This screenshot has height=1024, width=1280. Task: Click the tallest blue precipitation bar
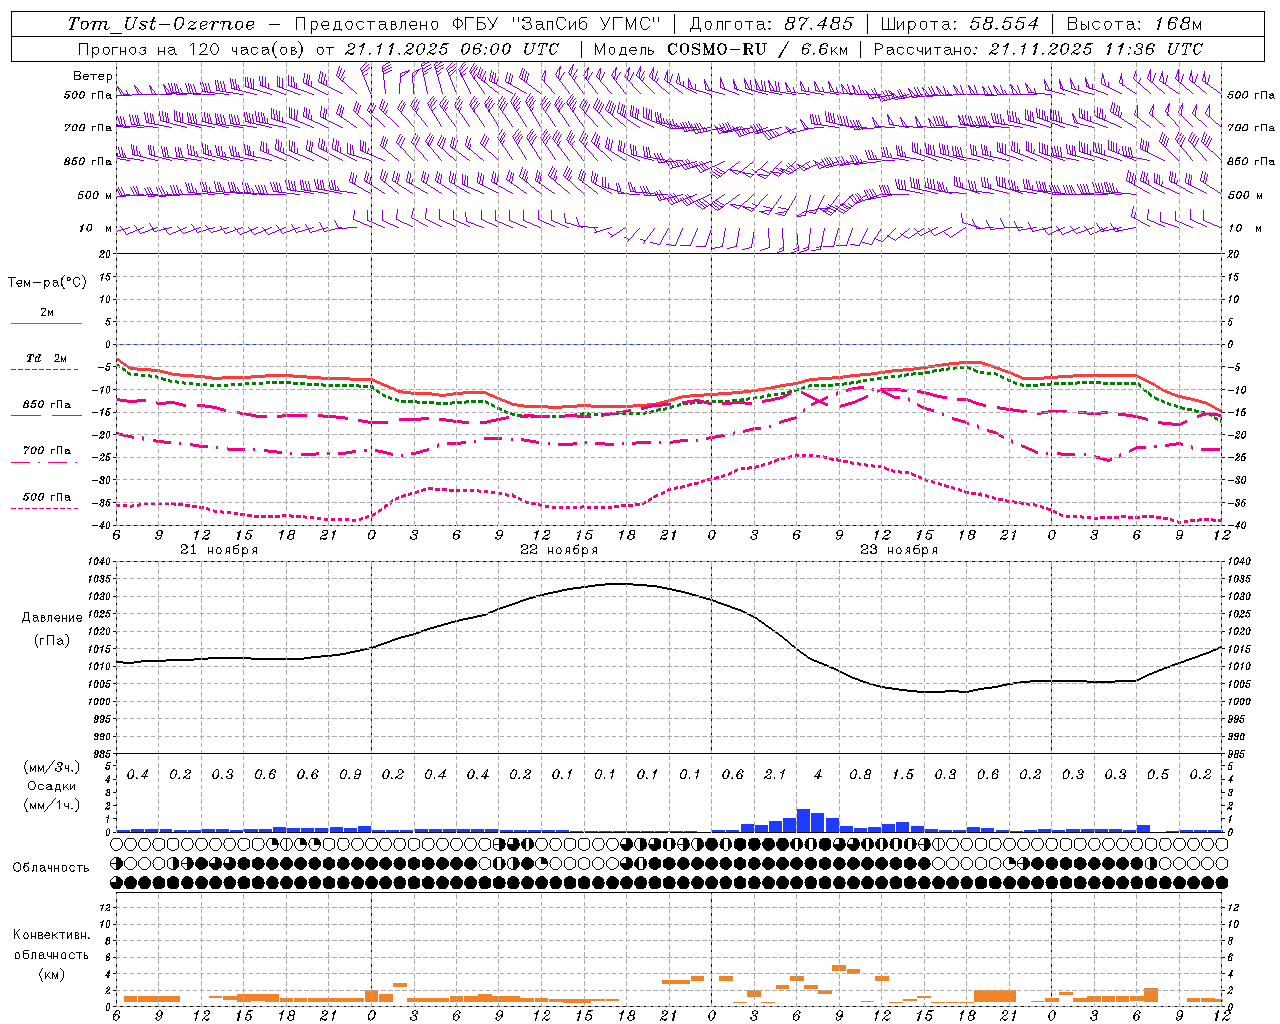803,820
